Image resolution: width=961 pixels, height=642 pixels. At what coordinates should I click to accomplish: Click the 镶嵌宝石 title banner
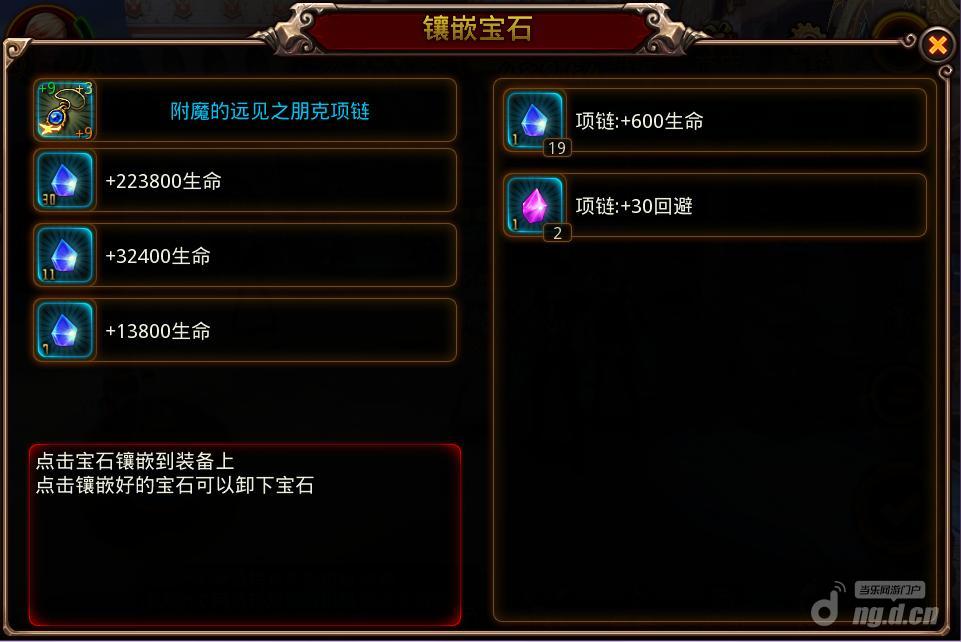tap(478, 28)
